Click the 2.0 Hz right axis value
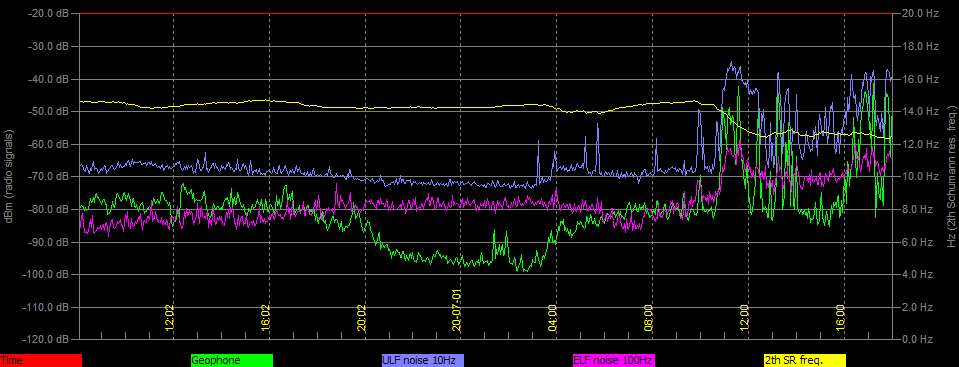The width and height of the screenshot is (959, 367). point(917,306)
